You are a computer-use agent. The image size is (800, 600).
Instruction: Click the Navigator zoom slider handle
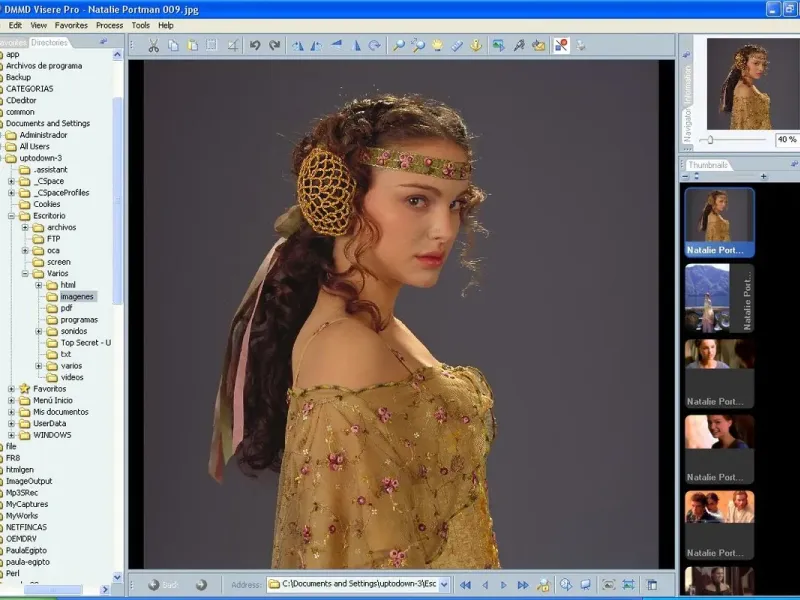(x=710, y=139)
